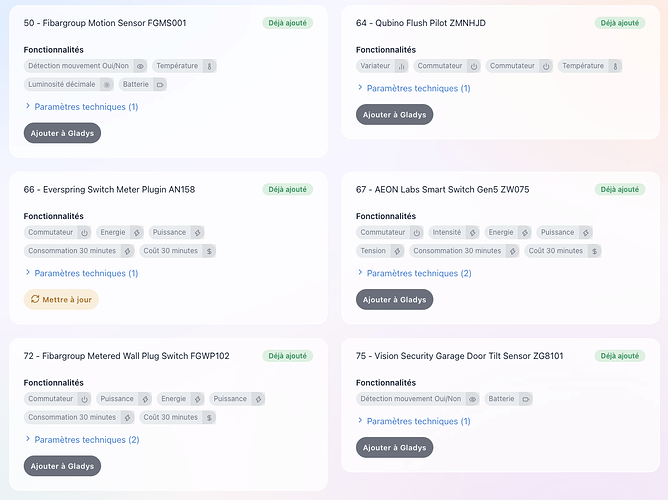Click thermometer icon in Qubino Flush Pilot card
Image resolution: width=668 pixels, height=500 pixels.
point(615,66)
